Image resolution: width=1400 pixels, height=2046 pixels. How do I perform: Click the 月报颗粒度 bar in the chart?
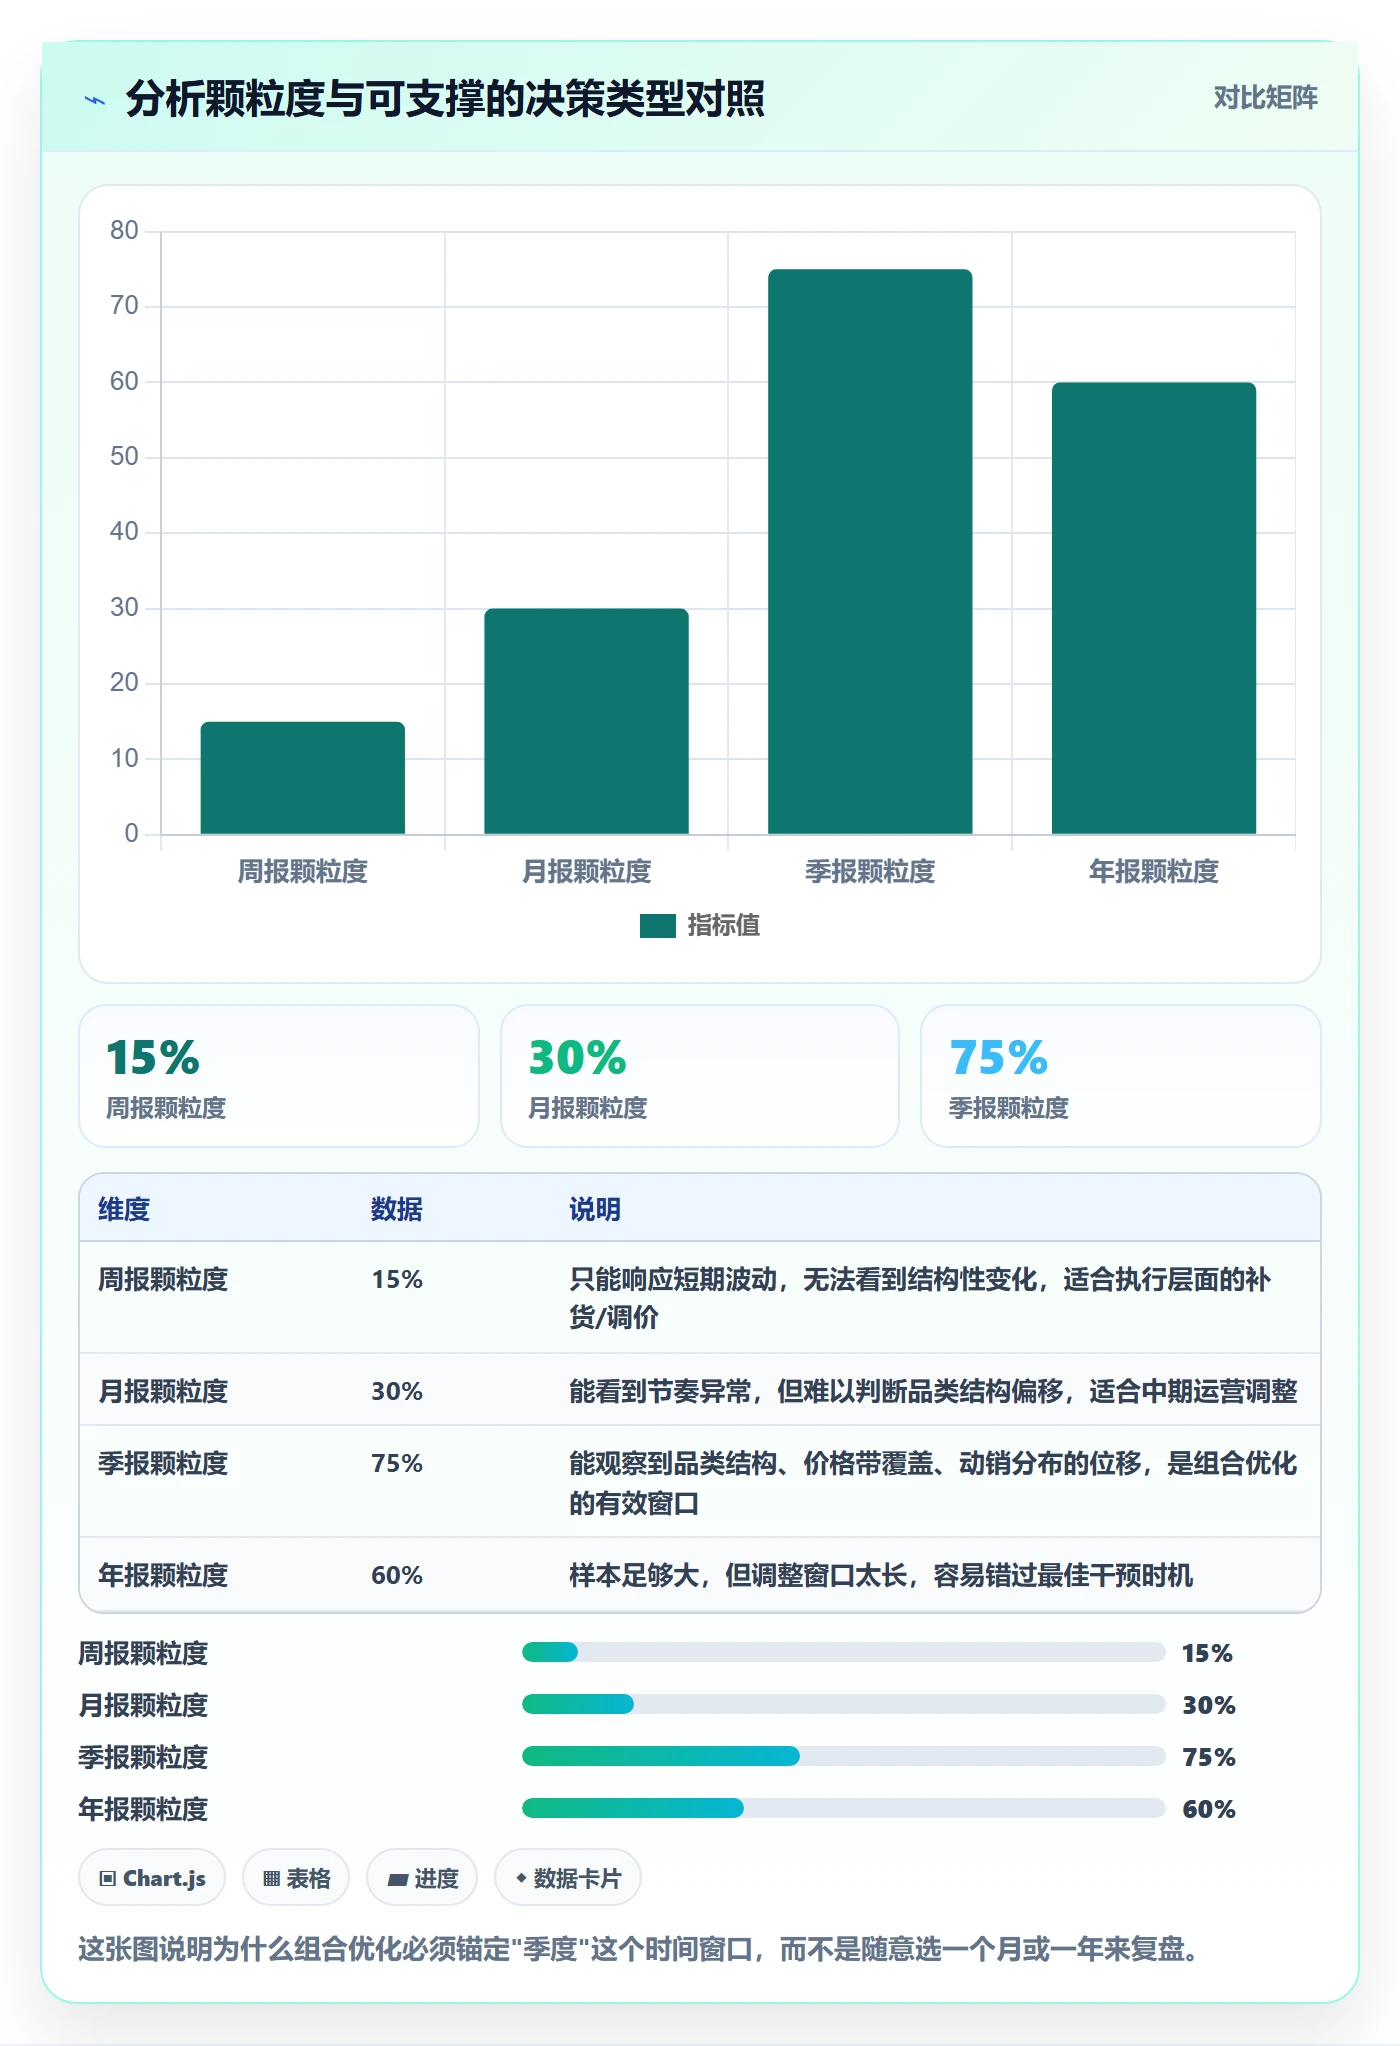[x=587, y=721]
